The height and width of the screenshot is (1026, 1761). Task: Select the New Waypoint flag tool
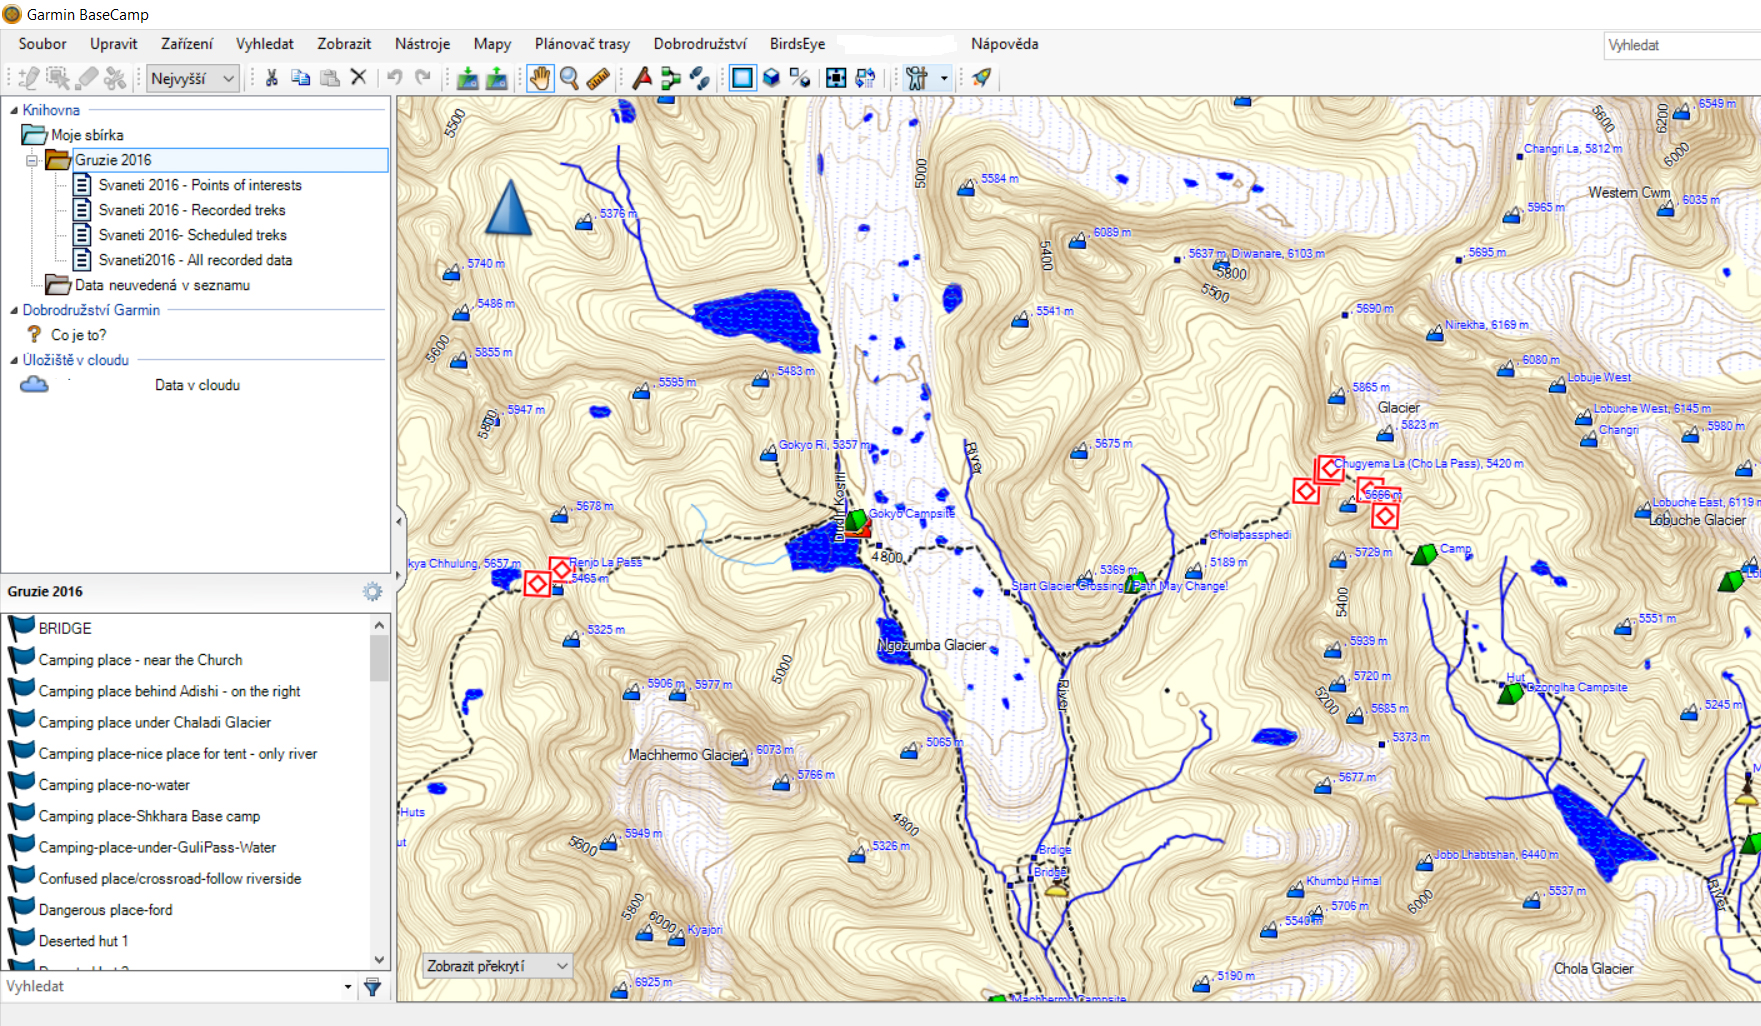(x=642, y=78)
